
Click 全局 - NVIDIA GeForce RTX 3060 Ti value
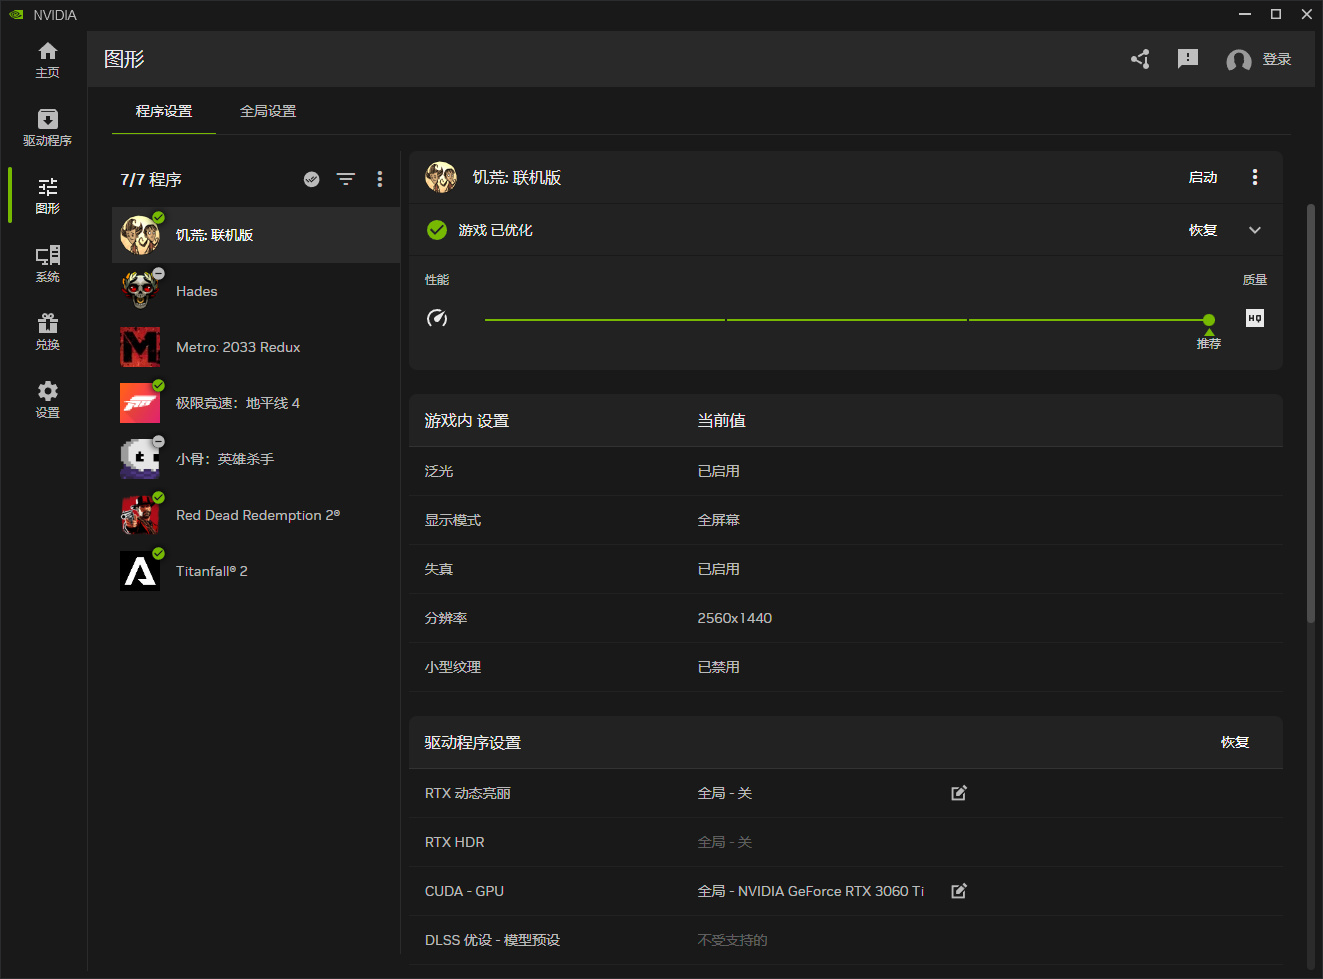click(x=811, y=891)
